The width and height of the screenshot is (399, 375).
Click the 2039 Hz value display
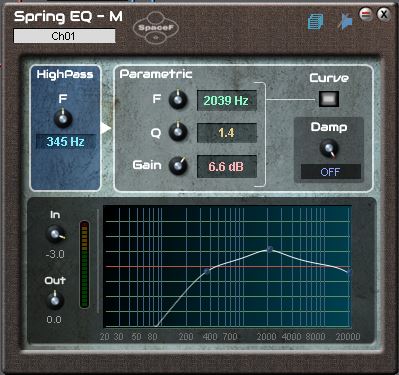click(x=227, y=100)
